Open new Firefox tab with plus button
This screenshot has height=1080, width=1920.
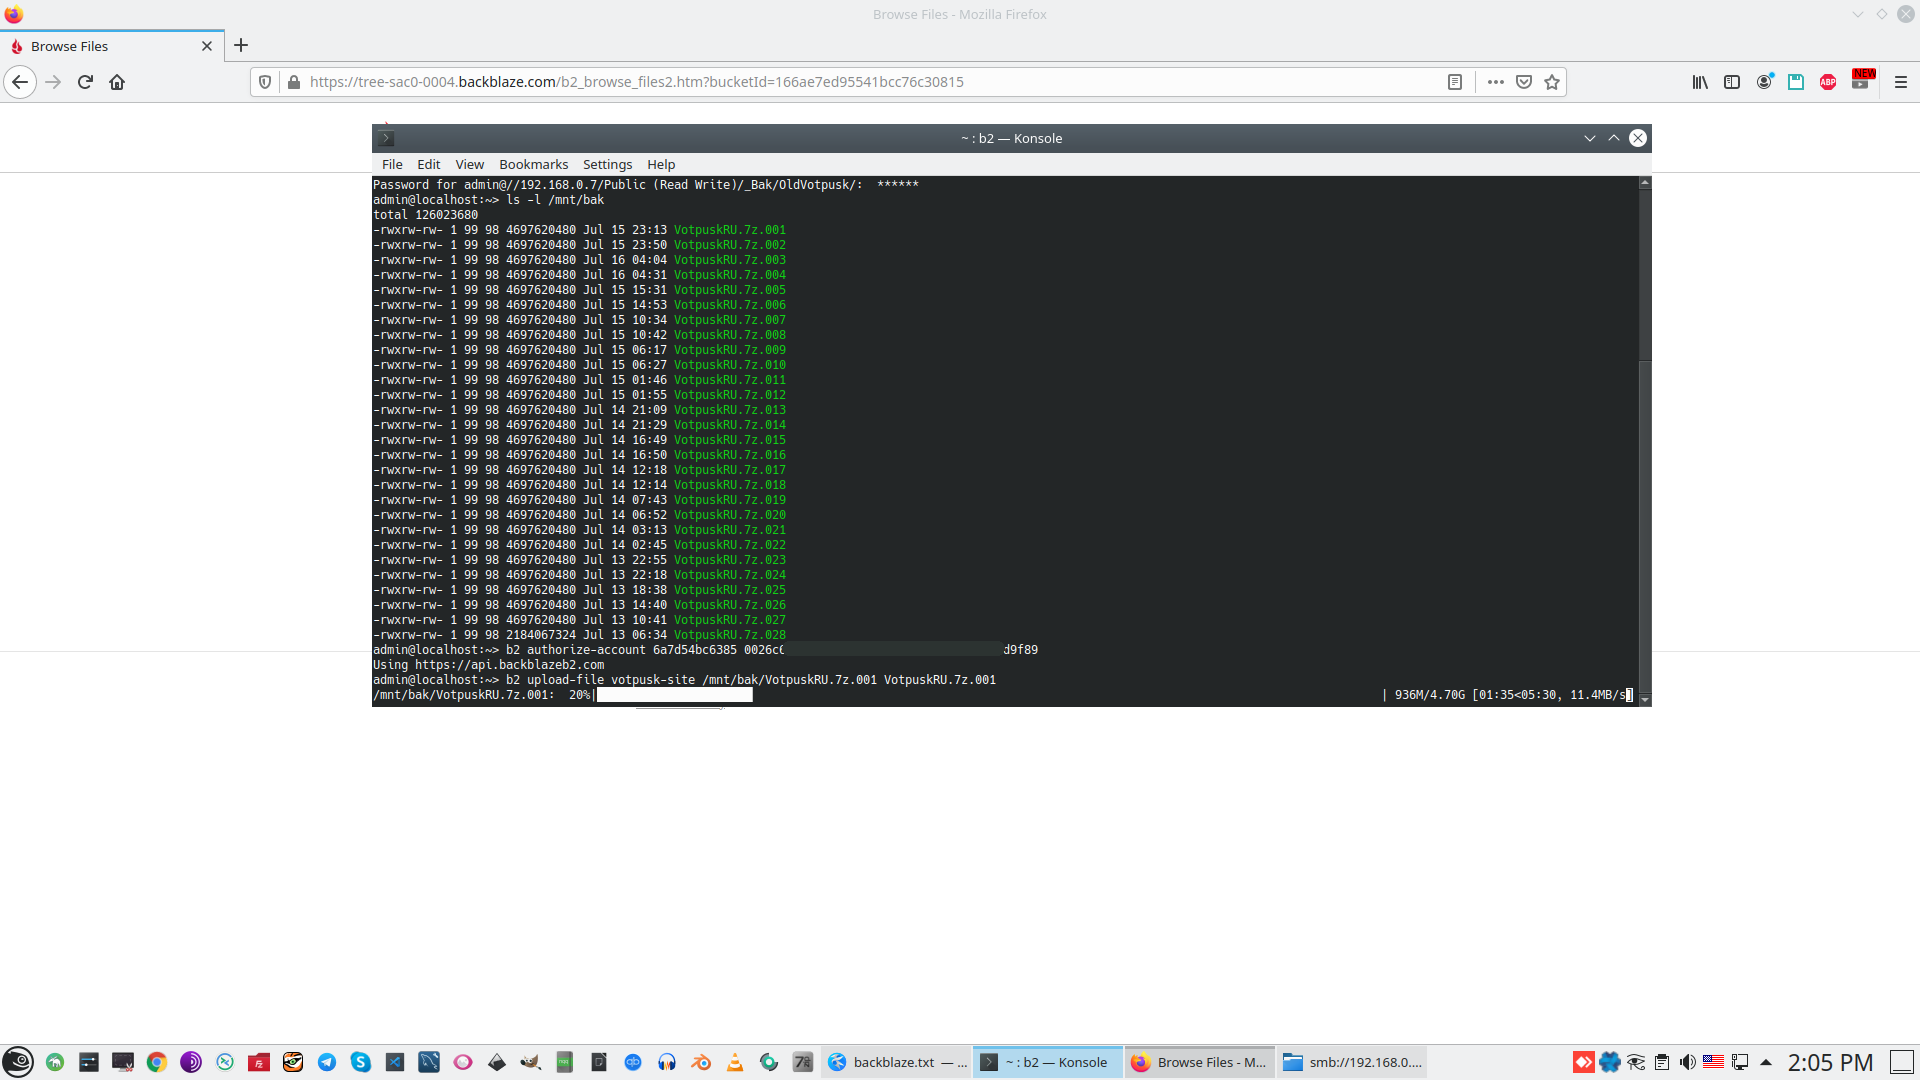tap(241, 45)
